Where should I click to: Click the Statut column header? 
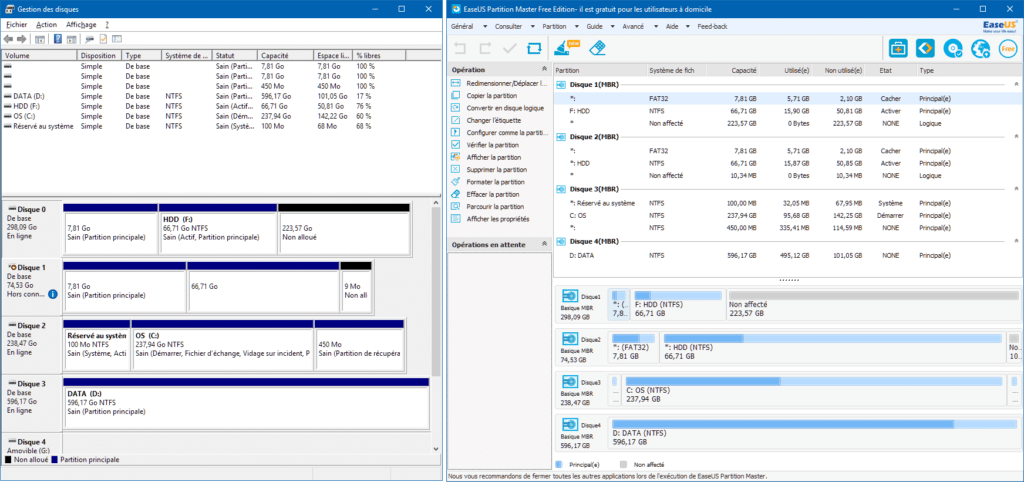[235, 56]
